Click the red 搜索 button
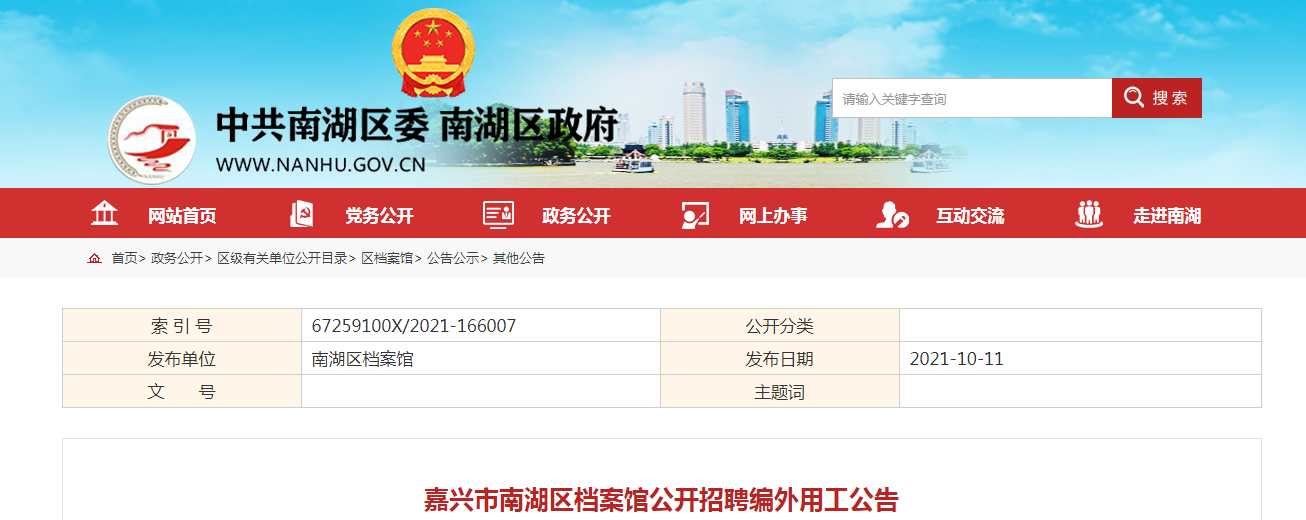1306x520 pixels. pos(1157,98)
